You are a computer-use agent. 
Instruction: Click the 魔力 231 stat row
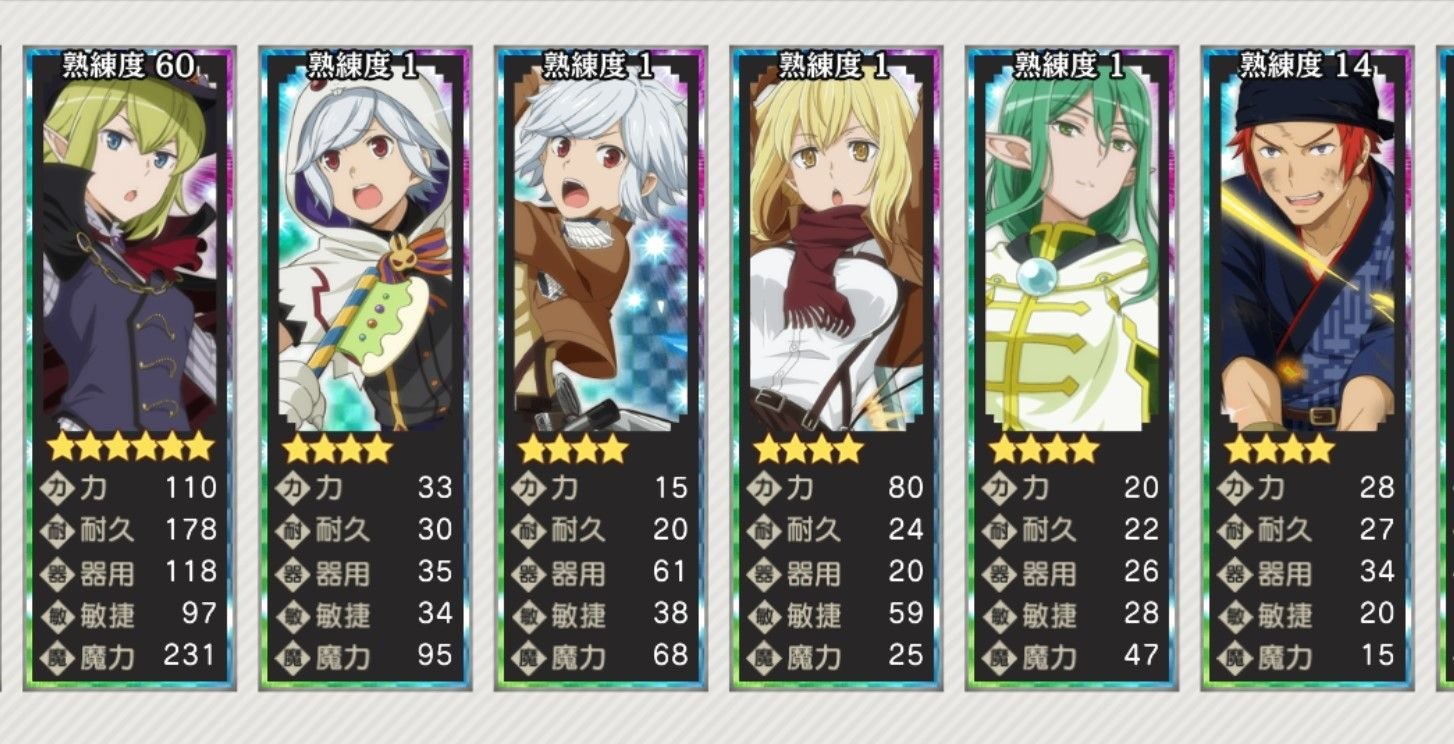(130, 657)
